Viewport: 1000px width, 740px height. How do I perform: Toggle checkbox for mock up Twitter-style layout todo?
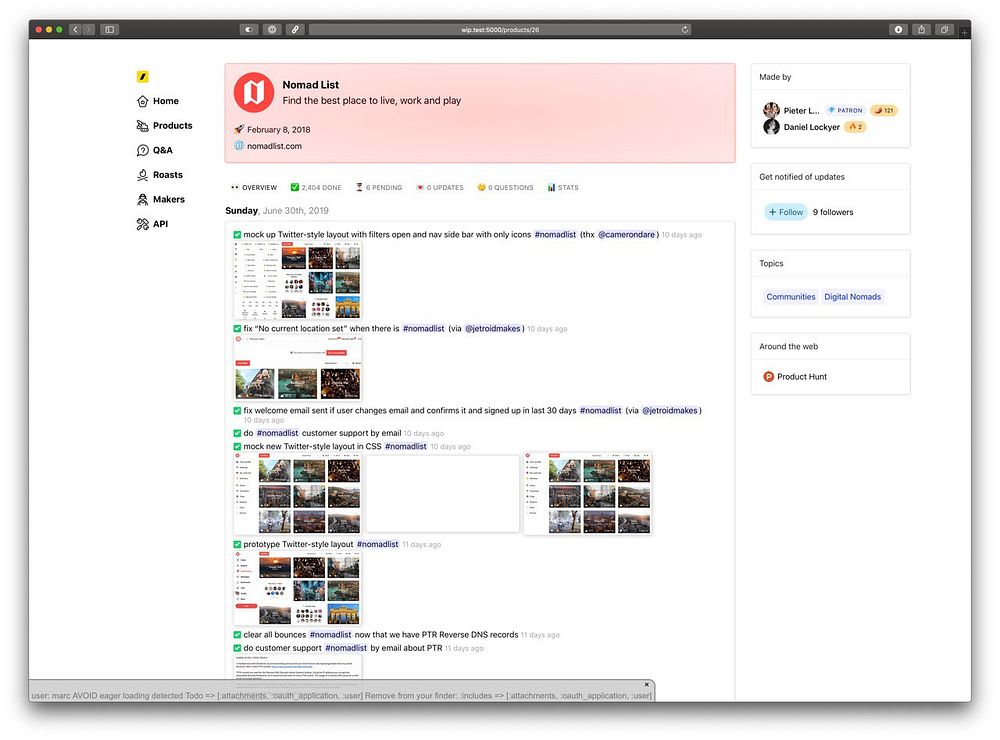(237, 235)
